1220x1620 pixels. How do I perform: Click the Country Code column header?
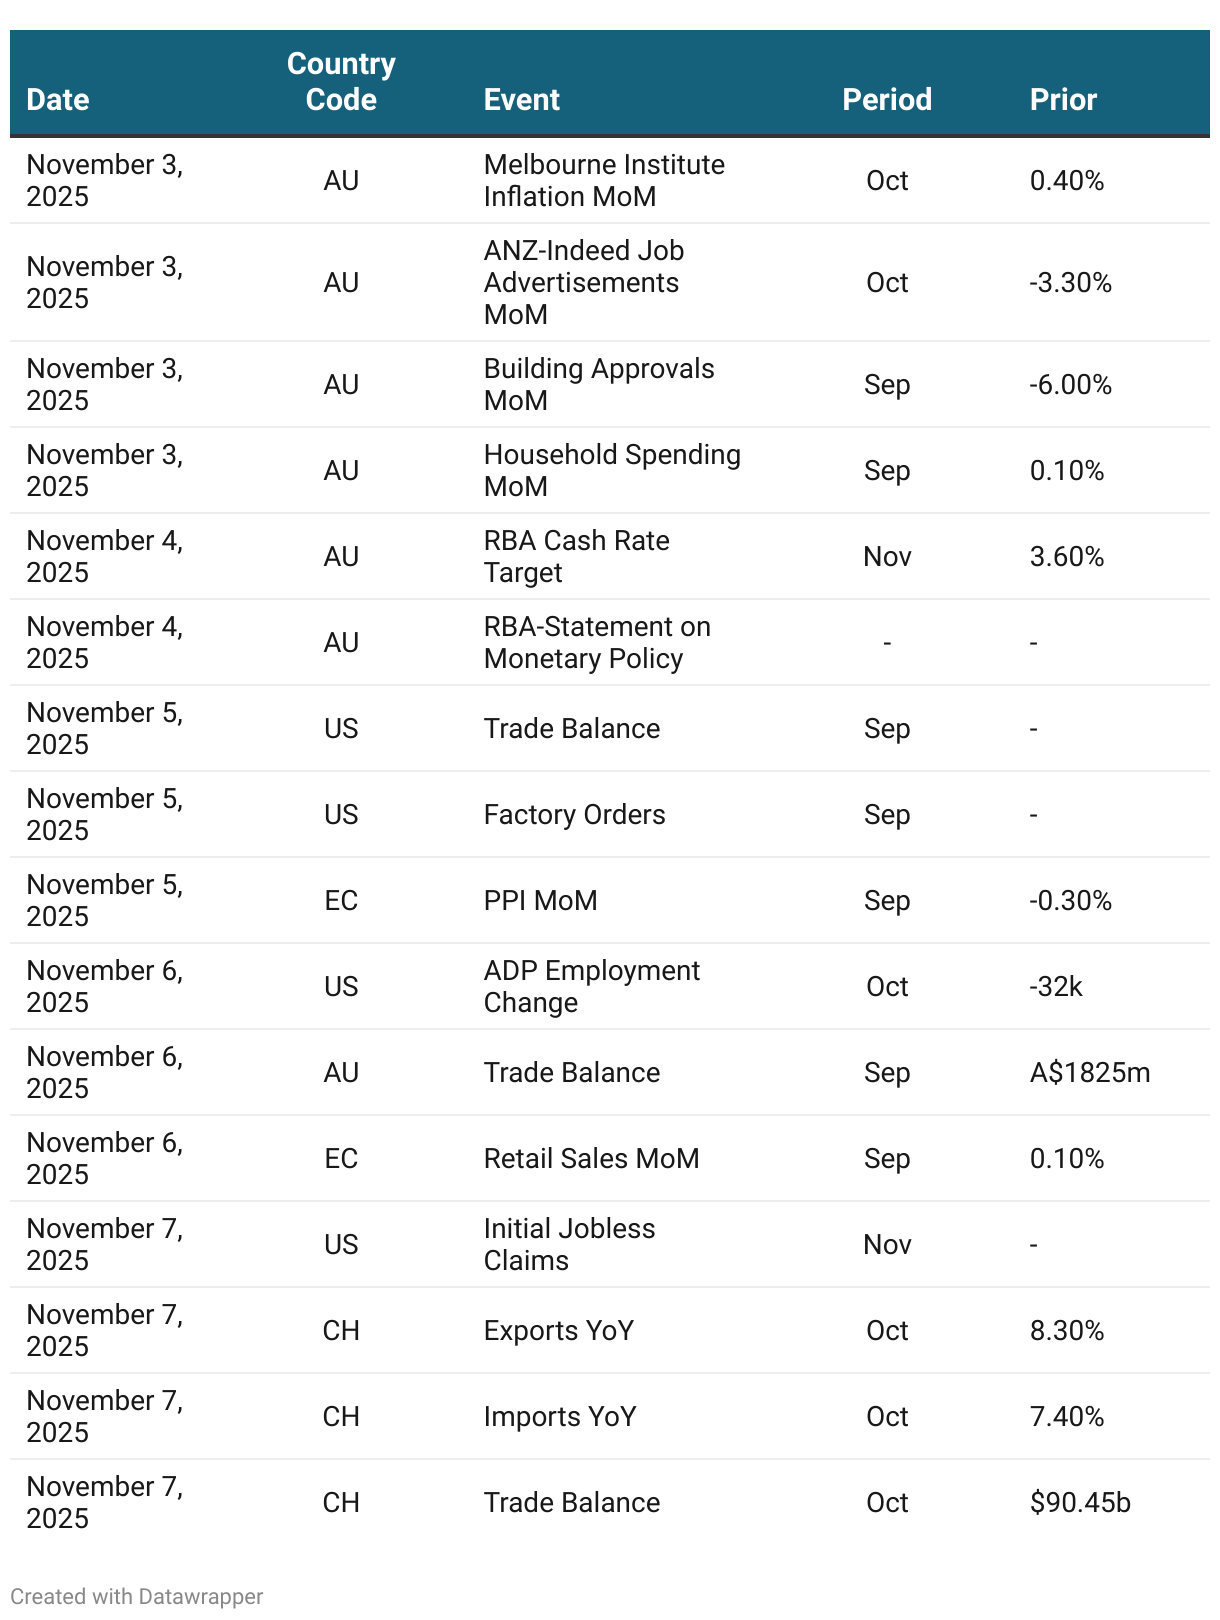[341, 82]
